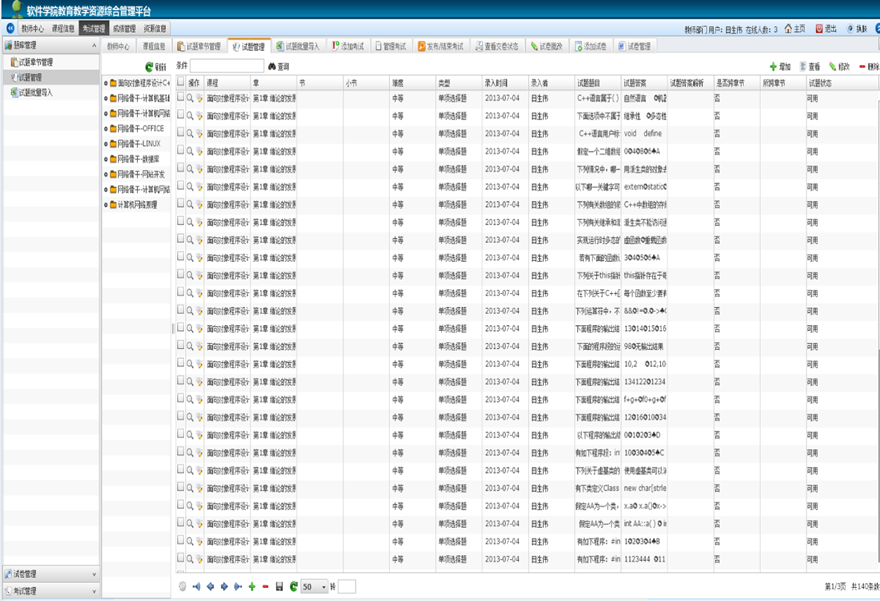Image resolution: width=880 pixels, height=601 pixels.
Task: Click edit pencil icon in second table row
Action: tap(199, 116)
